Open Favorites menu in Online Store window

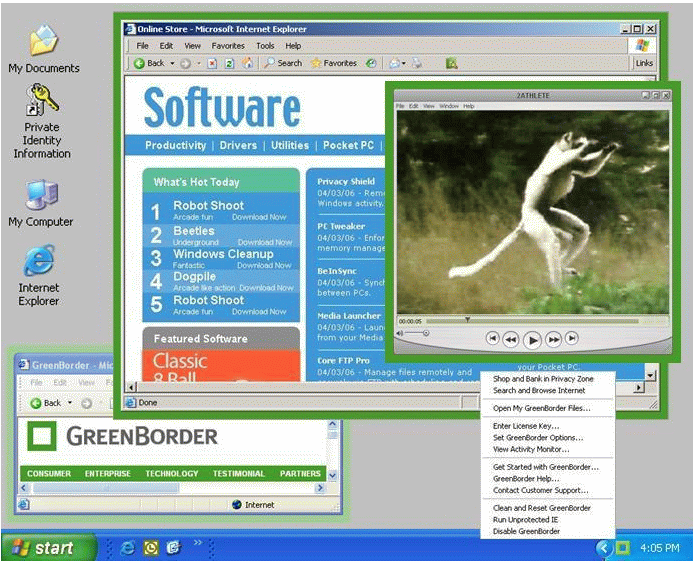pyautogui.click(x=228, y=46)
